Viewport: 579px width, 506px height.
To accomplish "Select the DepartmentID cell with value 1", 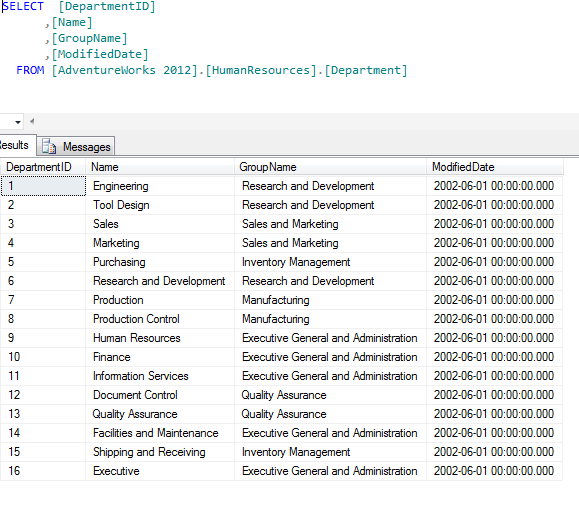I will (x=43, y=186).
